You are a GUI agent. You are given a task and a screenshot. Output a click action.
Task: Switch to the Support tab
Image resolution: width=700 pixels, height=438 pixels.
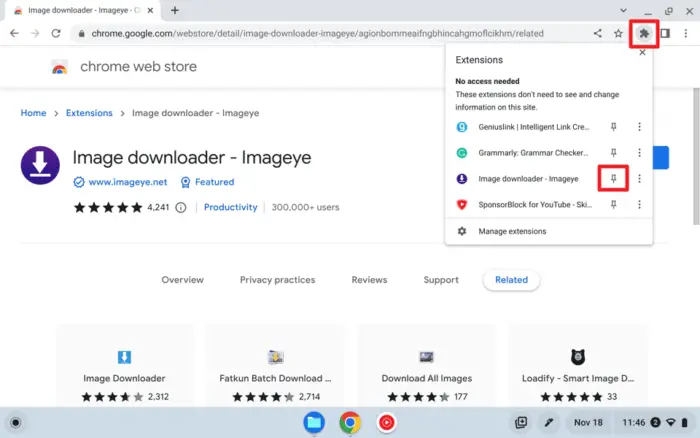441,280
